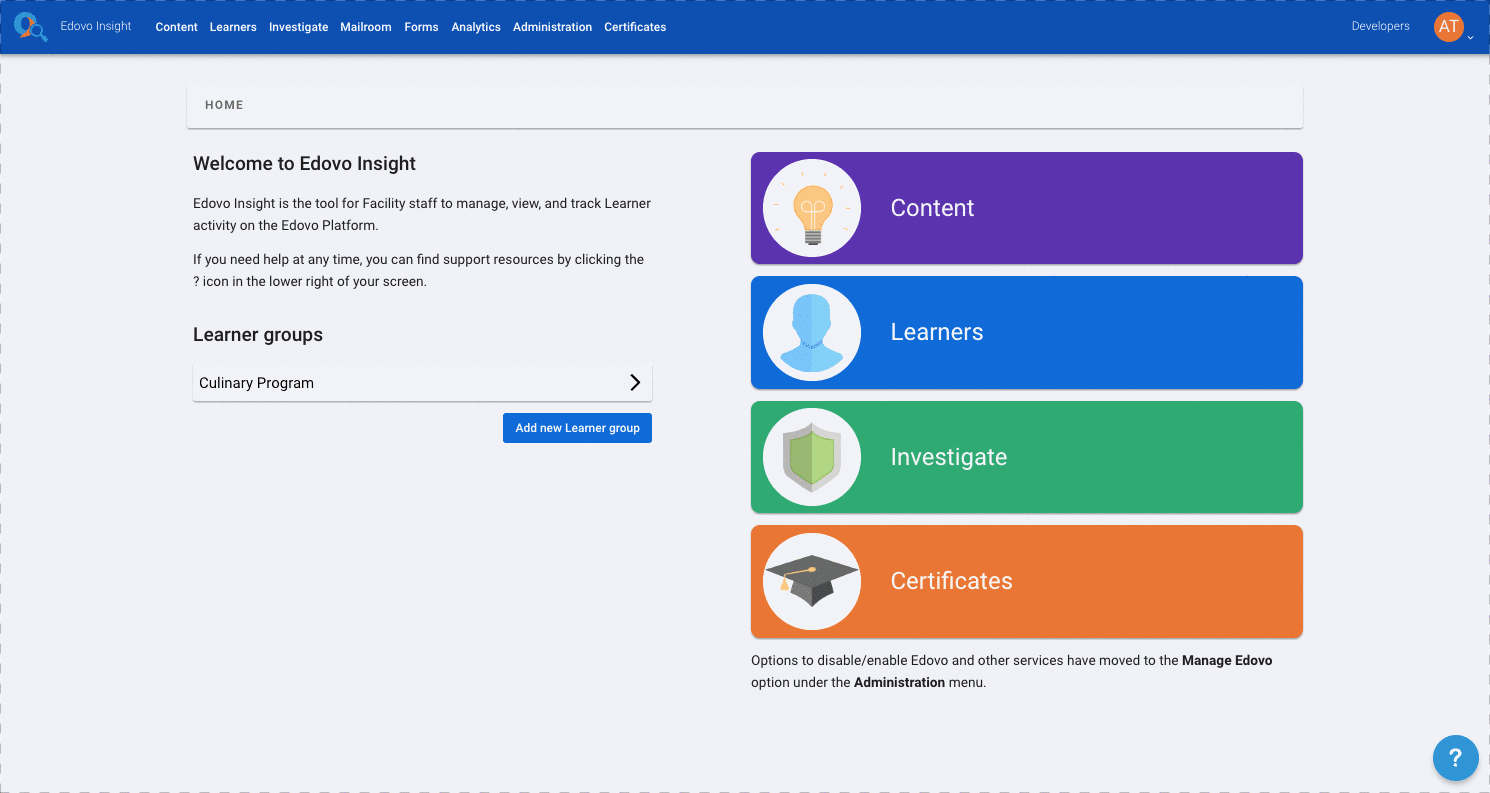Open the Learners menu in navigation bar
This screenshot has width=1490, height=793.
233,27
